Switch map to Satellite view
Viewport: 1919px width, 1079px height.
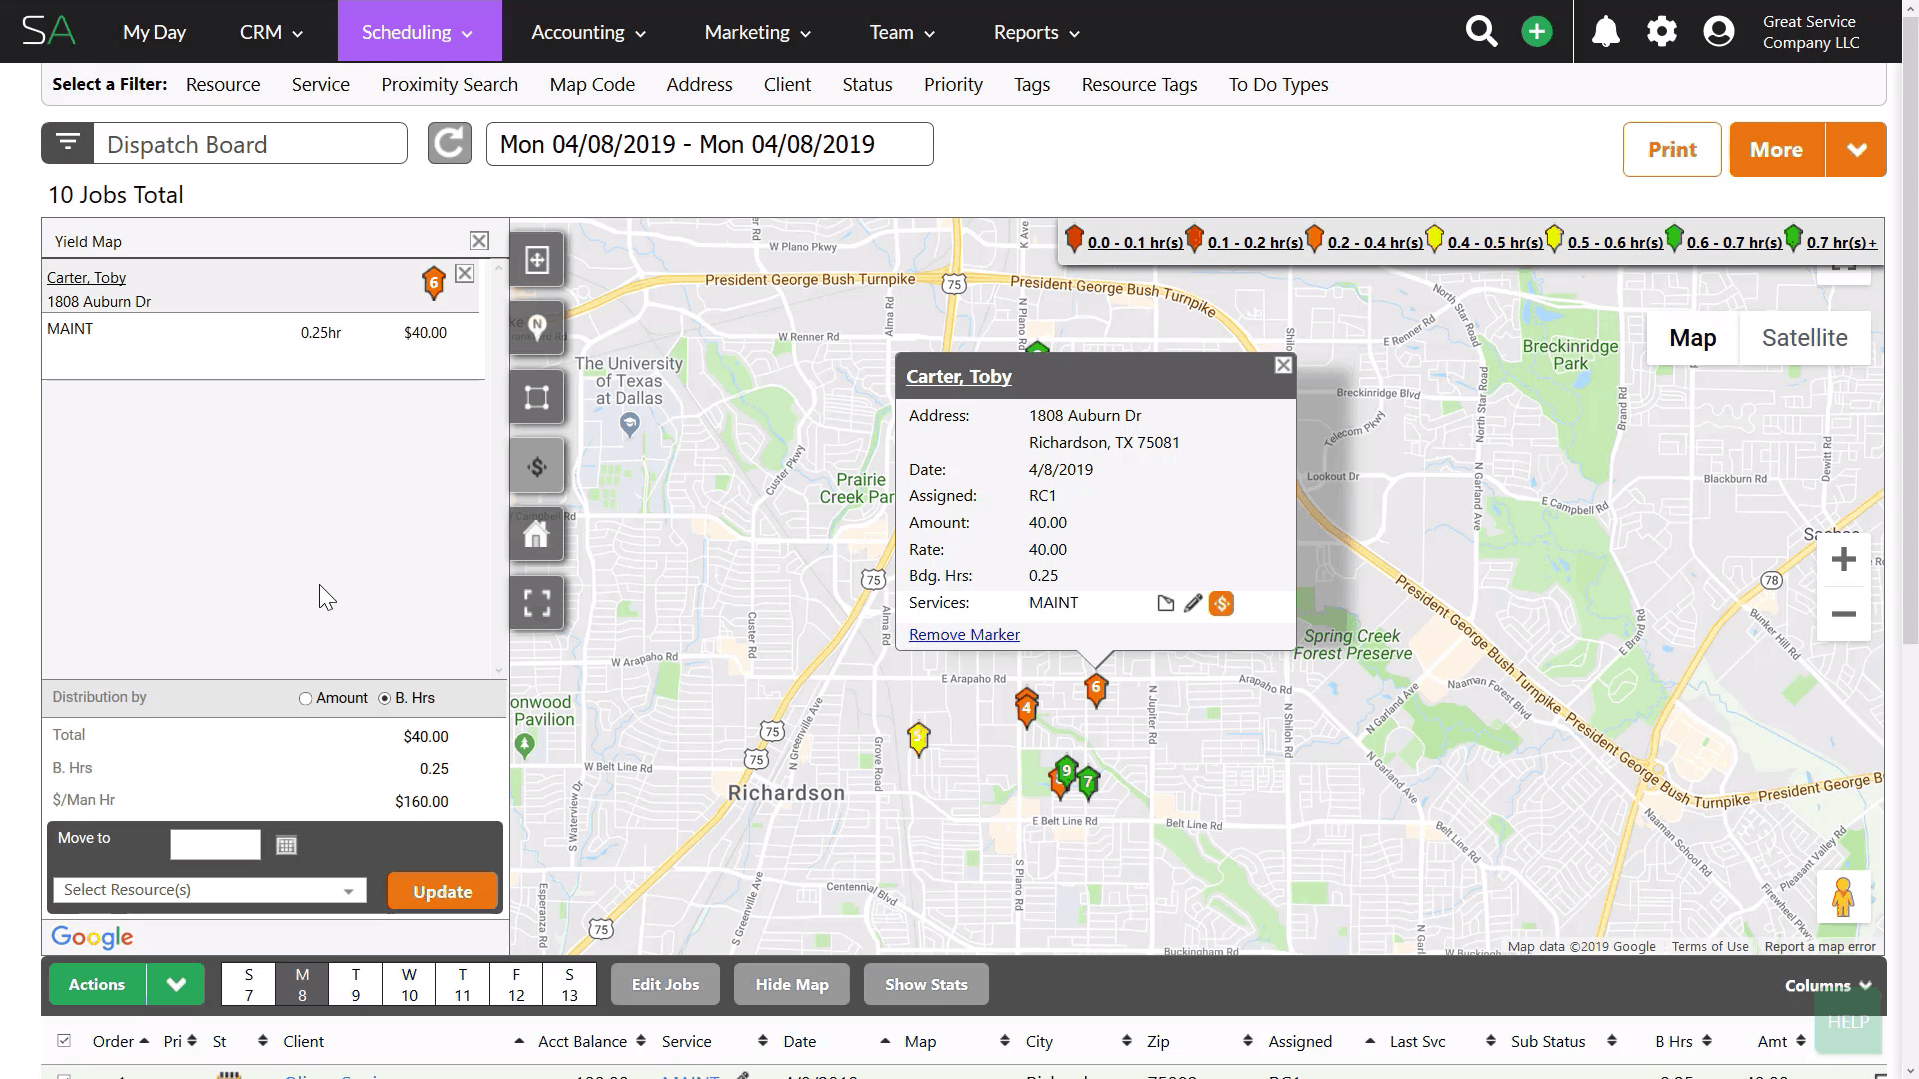point(1804,338)
